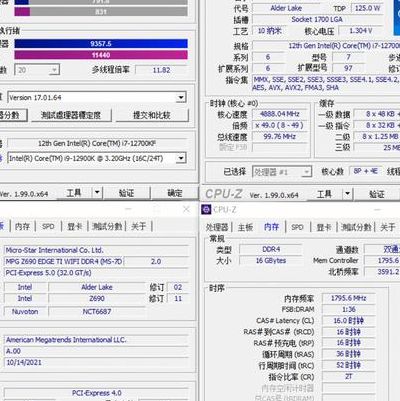Click the core voltage value 1.304 V
Screen dimensions: 400x401
[361, 31]
